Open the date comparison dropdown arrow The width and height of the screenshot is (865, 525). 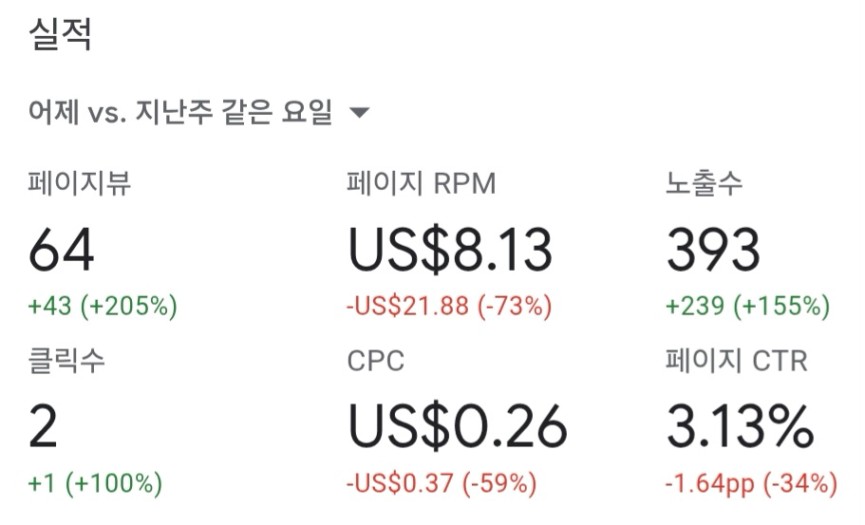pyautogui.click(x=360, y=112)
